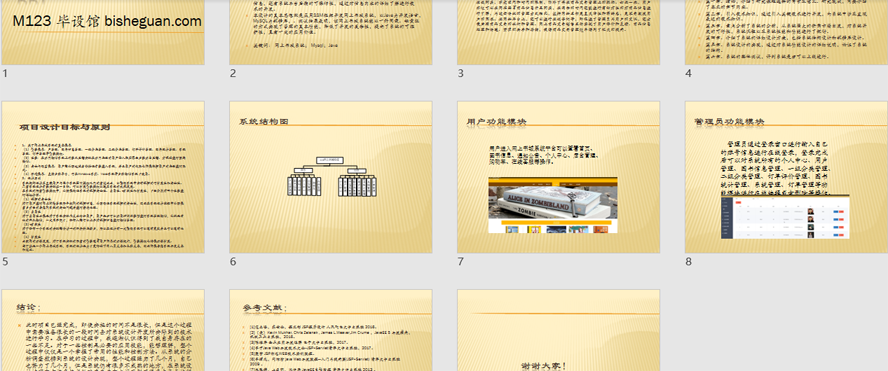Click the book photo on slide 7
Image resolution: width=888 pixels, height=371 pixels.
[553, 205]
